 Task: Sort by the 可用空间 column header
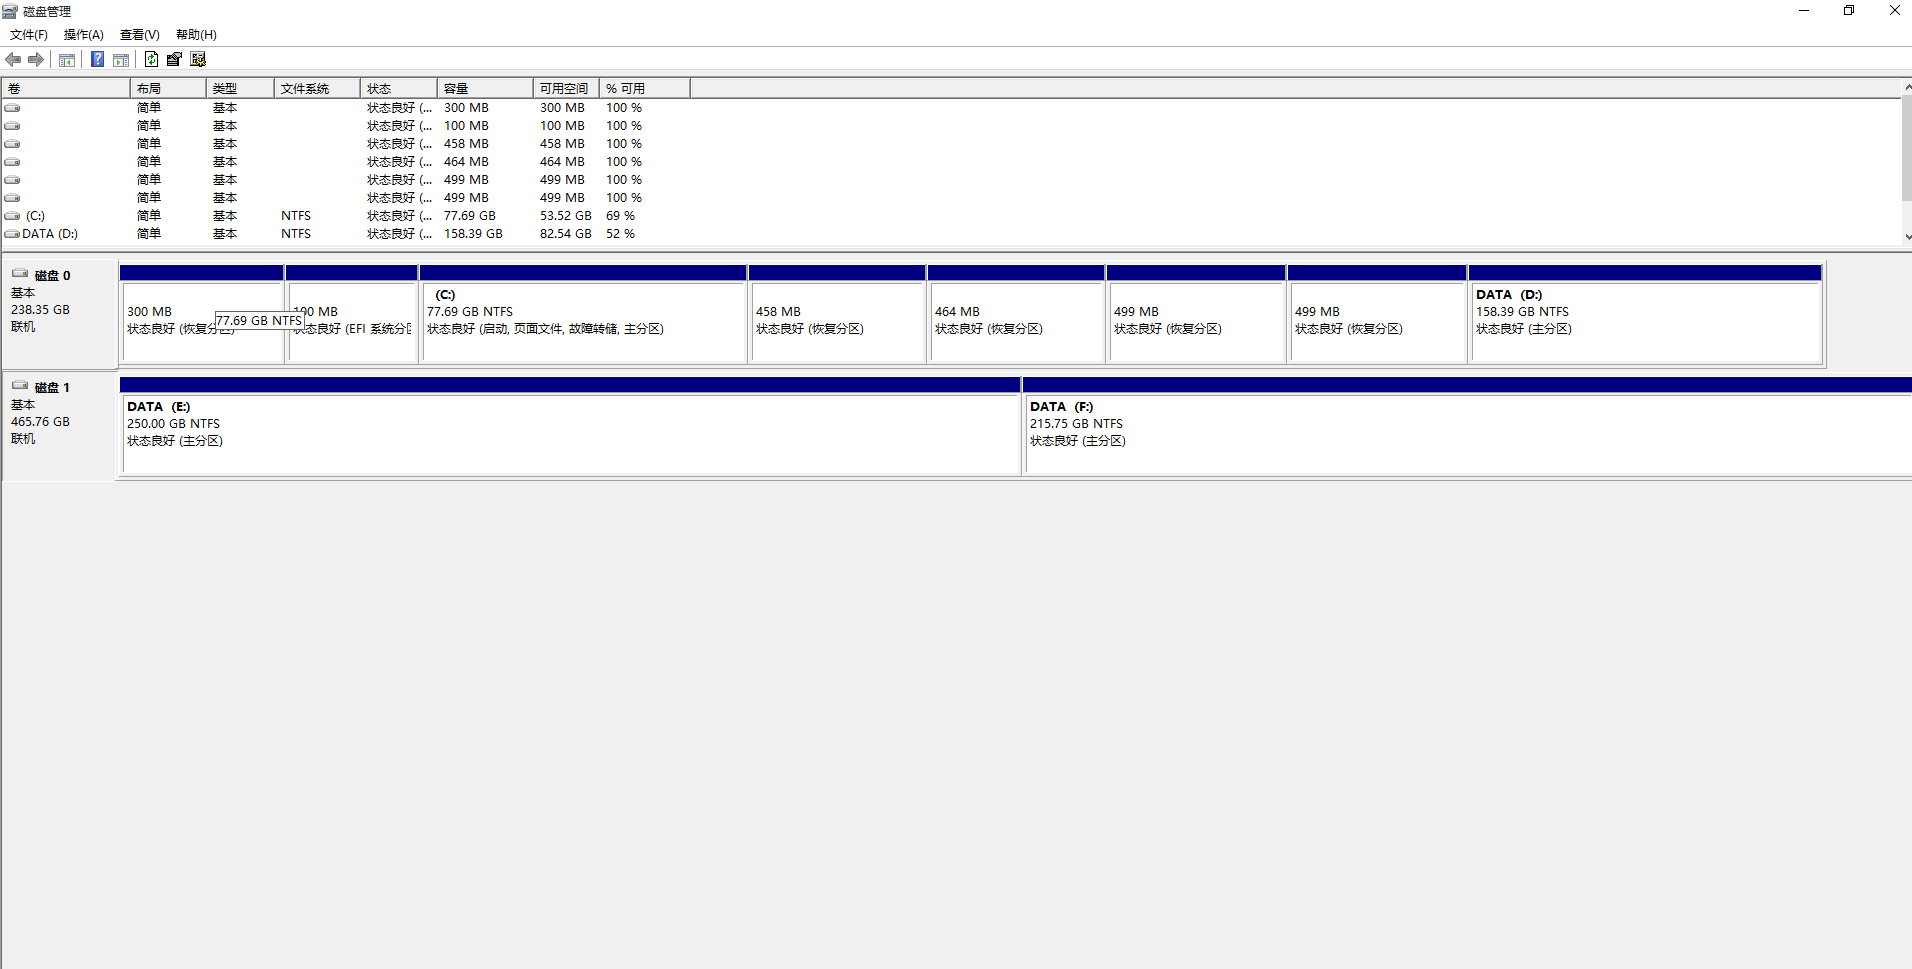[566, 89]
